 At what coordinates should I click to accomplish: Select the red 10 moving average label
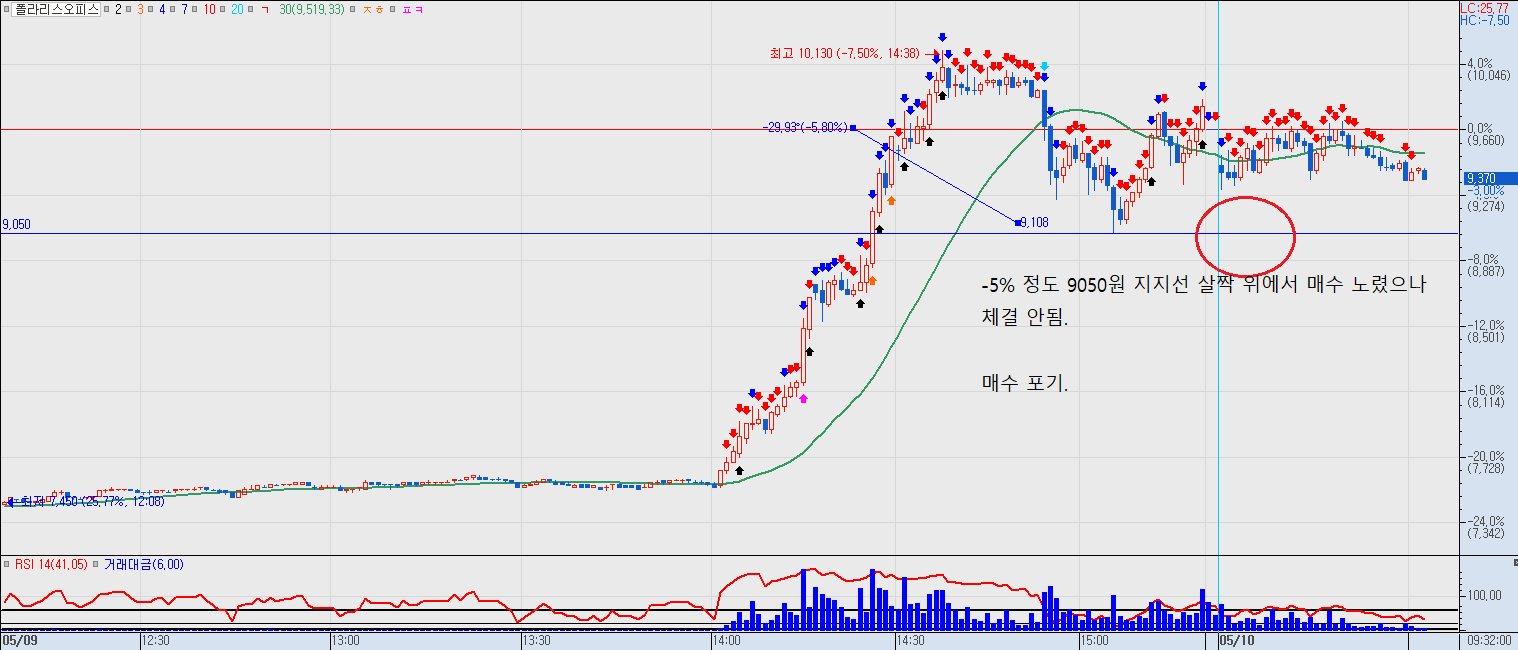(x=209, y=9)
